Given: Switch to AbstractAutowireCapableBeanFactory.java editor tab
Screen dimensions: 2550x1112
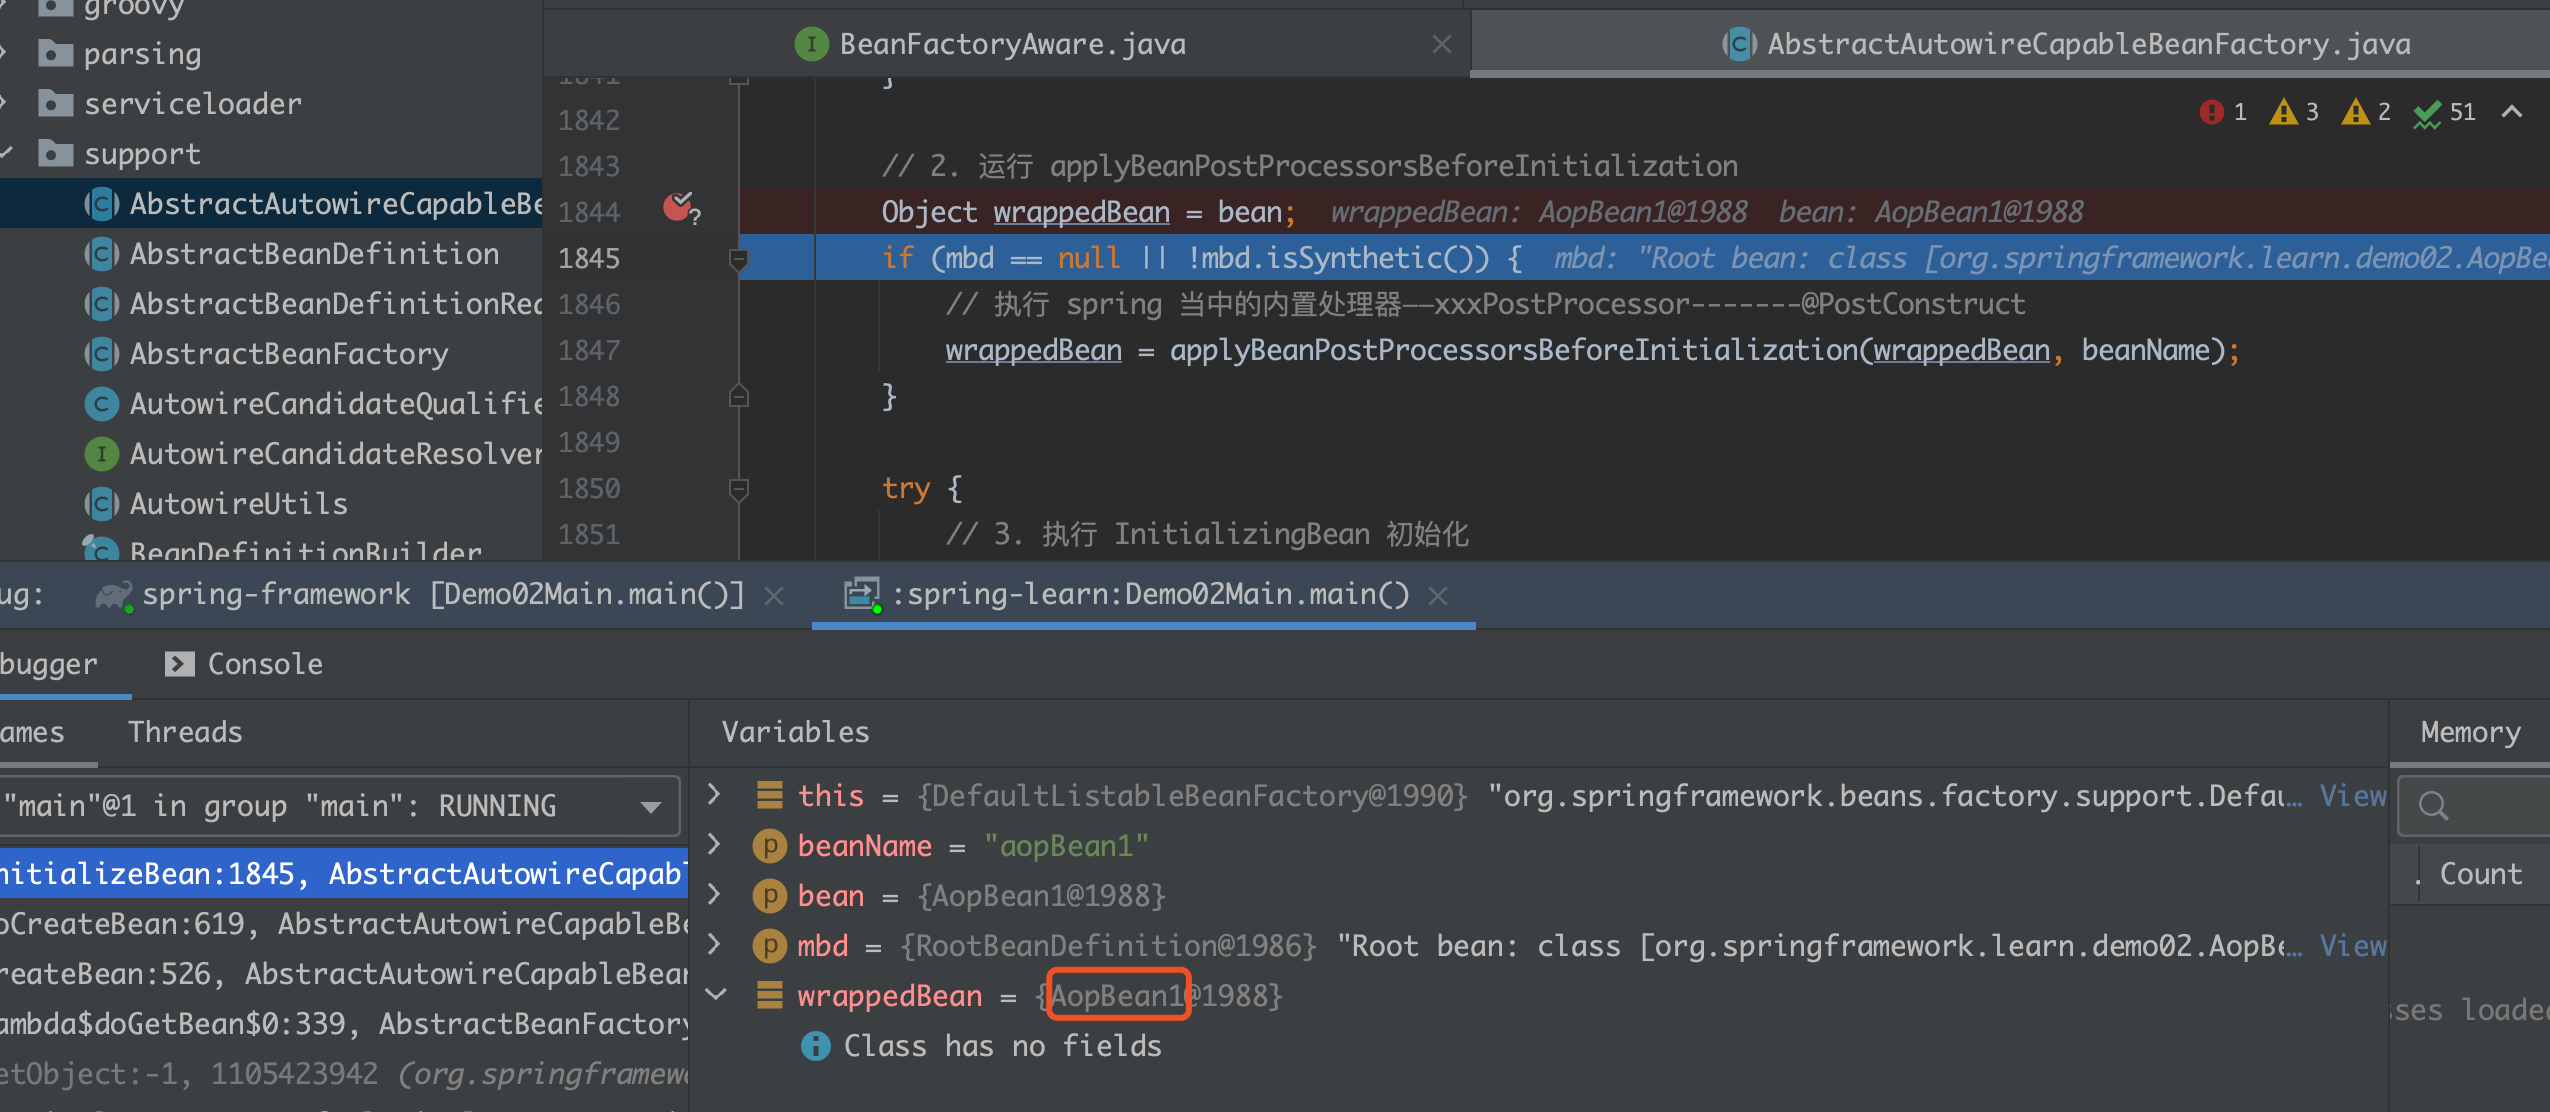Looking at the screenshot, I should coord(2066,44).
